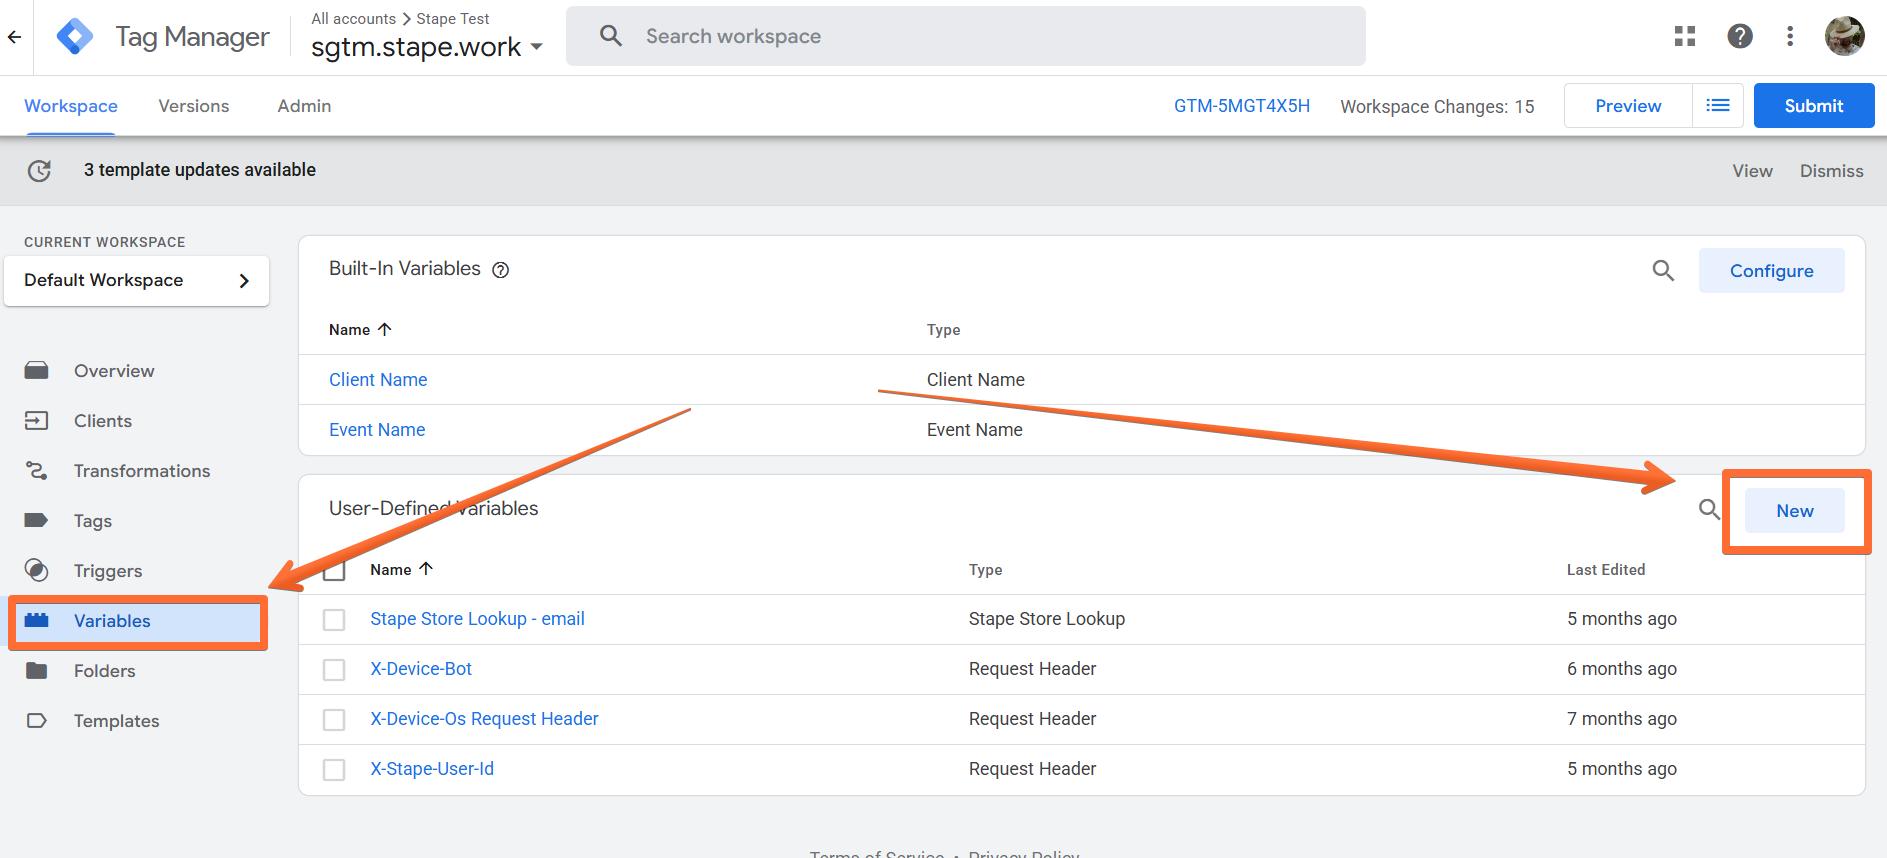Open the Client Name variable link

(378, 380)
